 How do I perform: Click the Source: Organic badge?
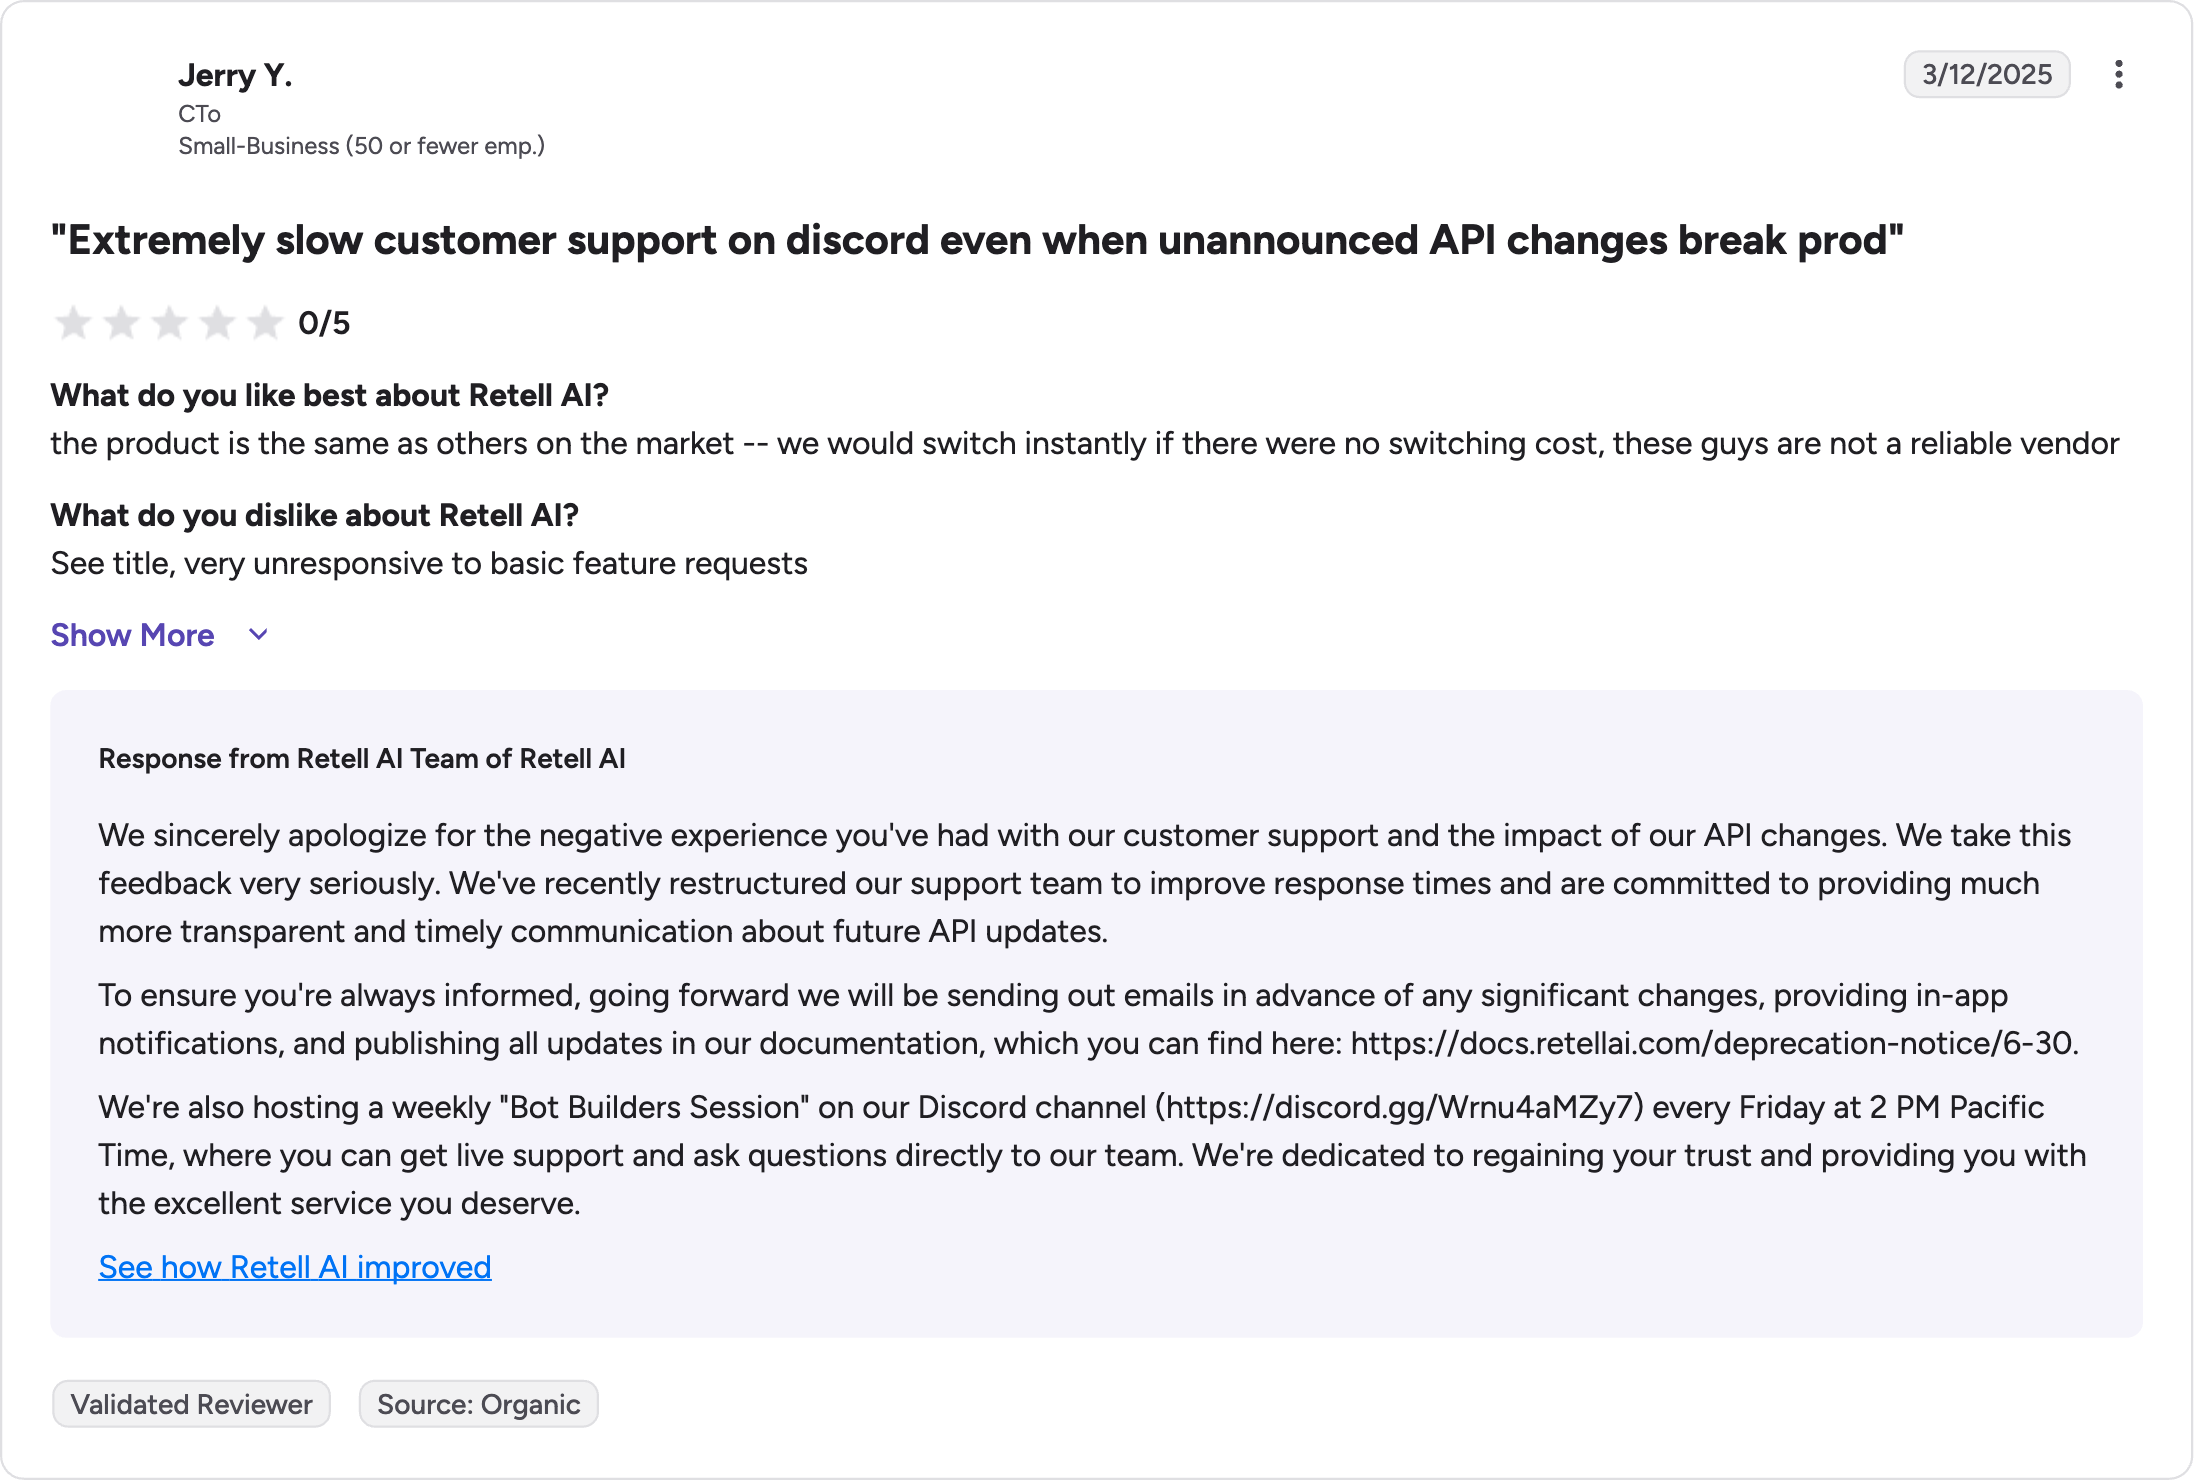pyautogui.click(x=478, y=1404)
